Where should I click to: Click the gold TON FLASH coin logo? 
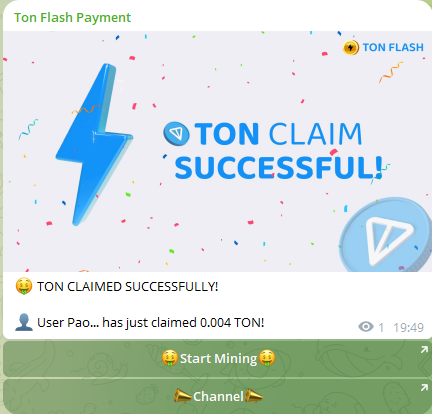point(351,47)
